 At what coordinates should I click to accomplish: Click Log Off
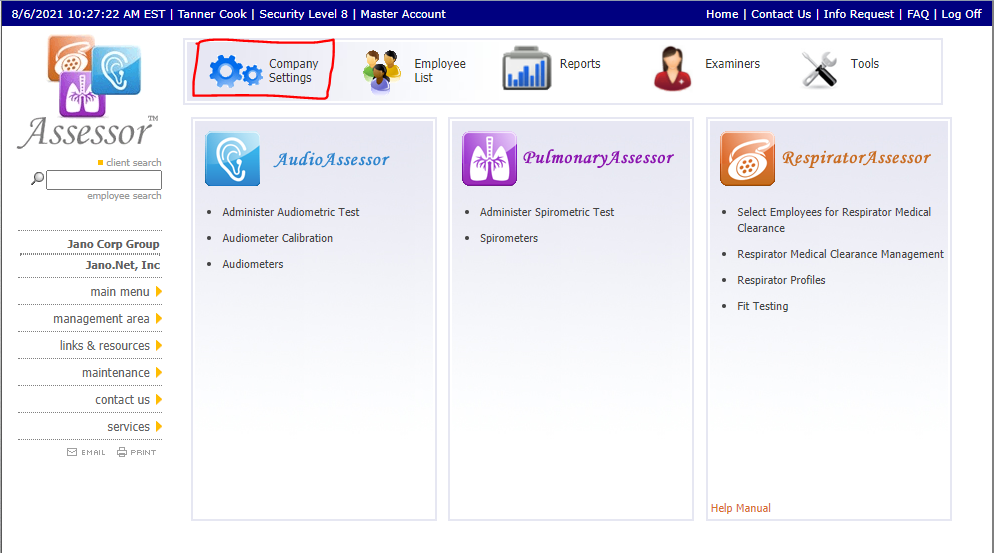(x=961, y=14)
